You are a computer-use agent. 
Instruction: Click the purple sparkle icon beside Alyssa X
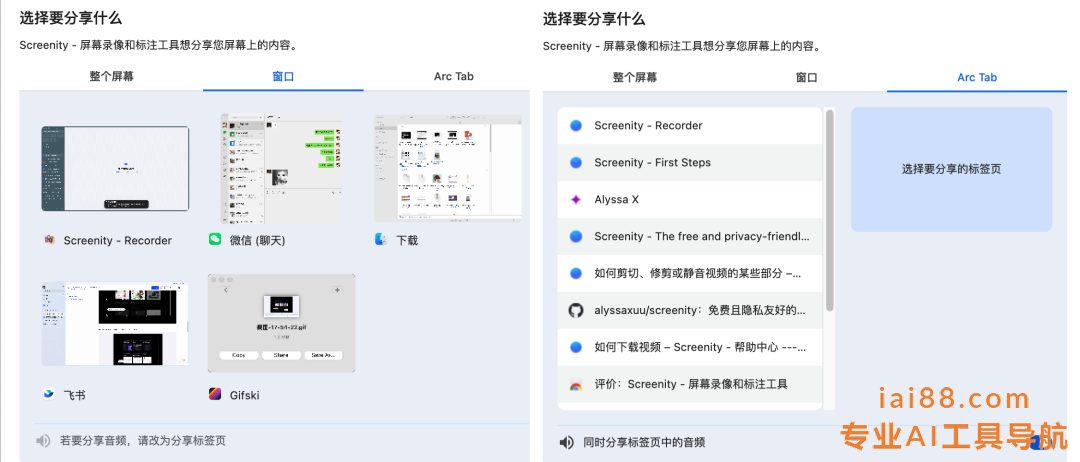click(576, 199)
